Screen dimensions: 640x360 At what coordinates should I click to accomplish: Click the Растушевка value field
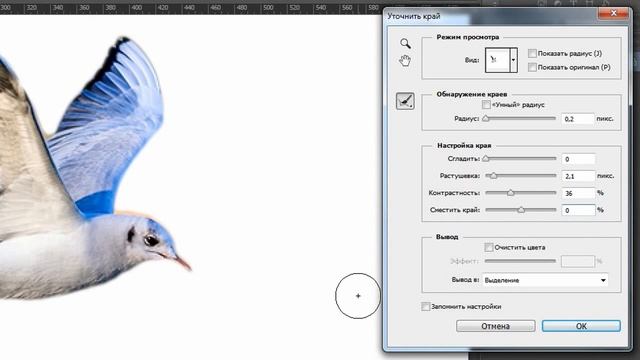[x=578, y=176]
